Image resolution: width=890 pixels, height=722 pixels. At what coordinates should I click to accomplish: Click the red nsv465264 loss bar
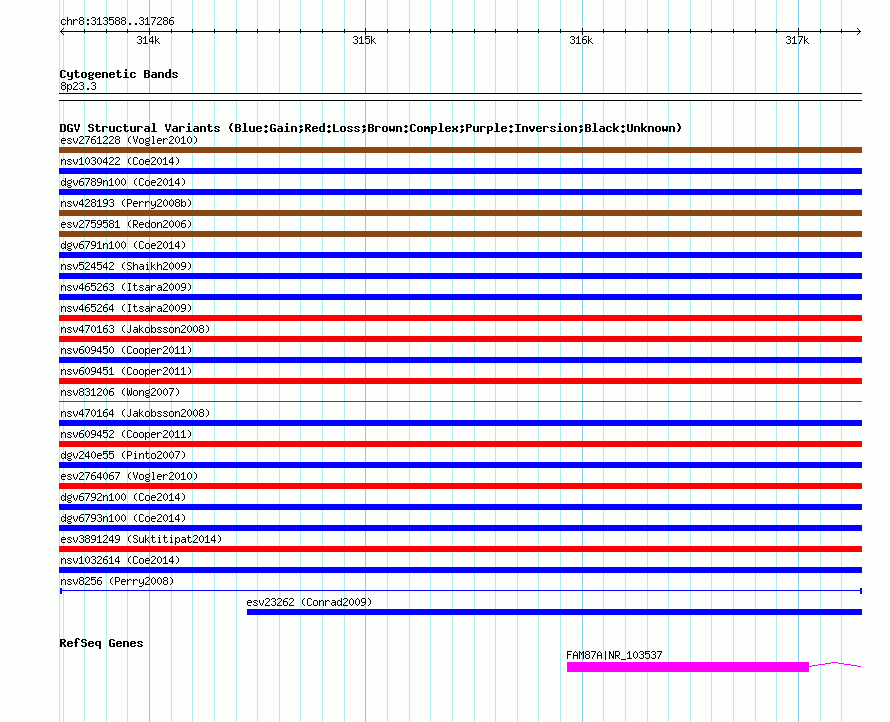point(460,318)
